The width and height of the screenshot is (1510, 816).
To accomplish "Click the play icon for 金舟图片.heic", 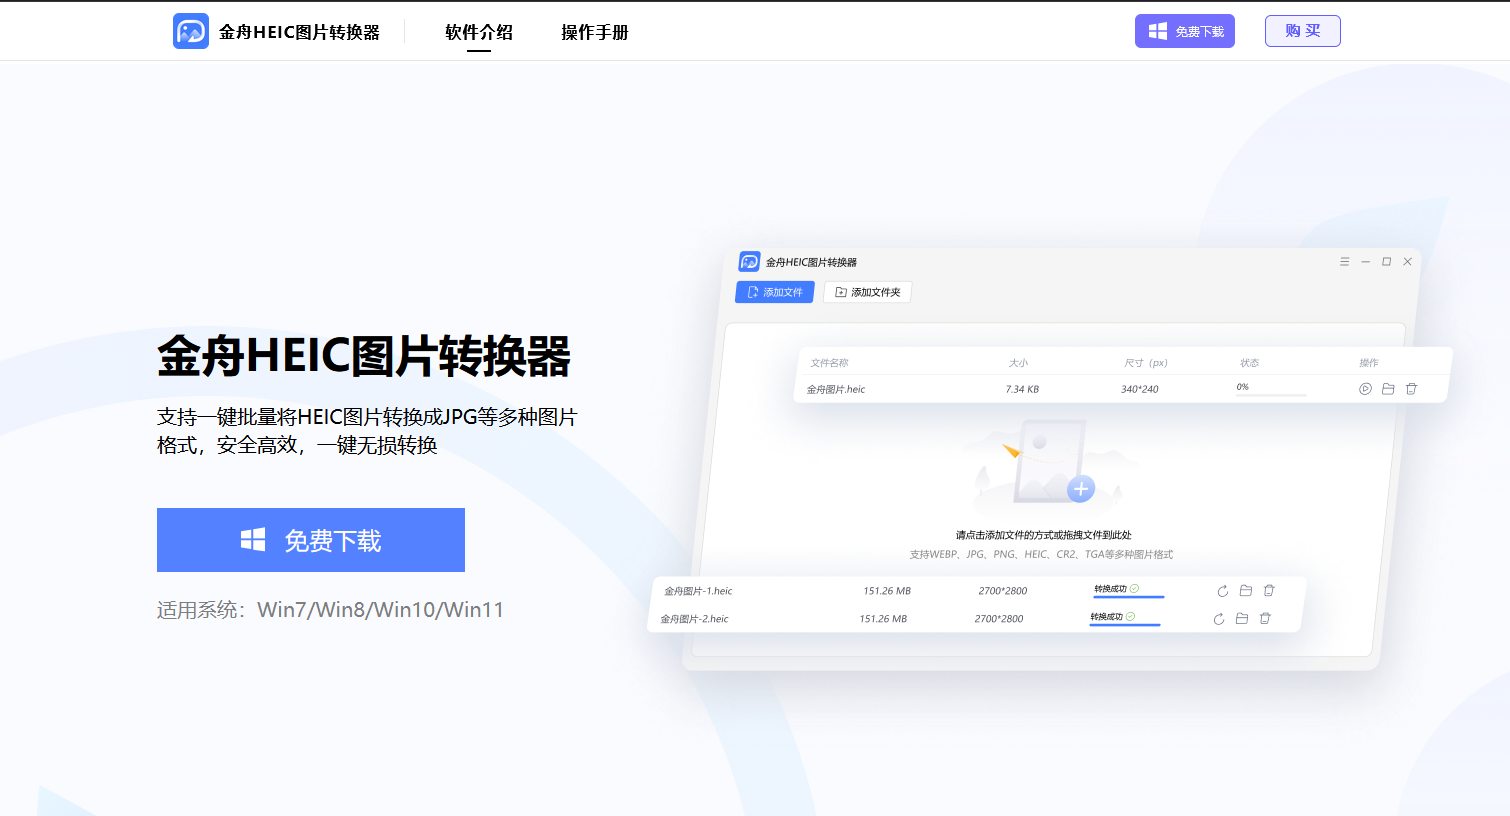I will pos(1365,389).
